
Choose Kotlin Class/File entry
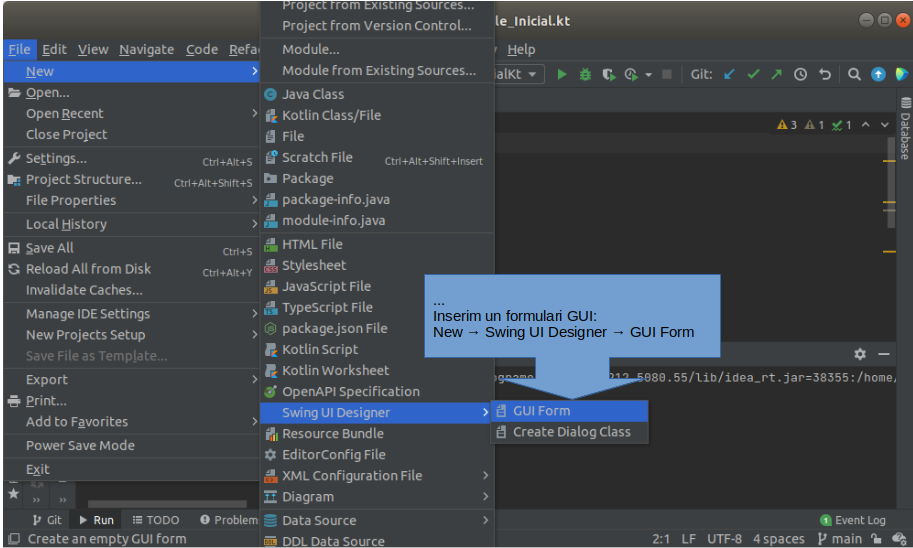pyautogui.click(x=377, y=115)
